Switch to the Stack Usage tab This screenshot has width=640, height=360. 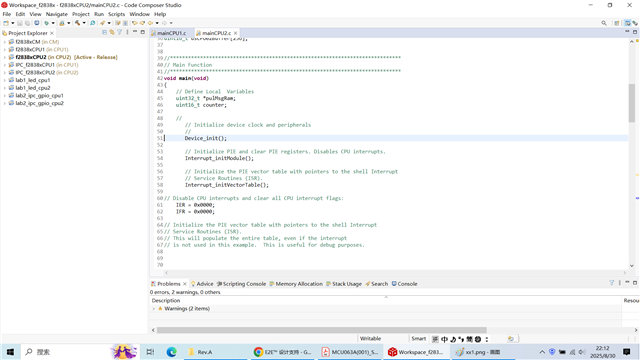[344, 284]
